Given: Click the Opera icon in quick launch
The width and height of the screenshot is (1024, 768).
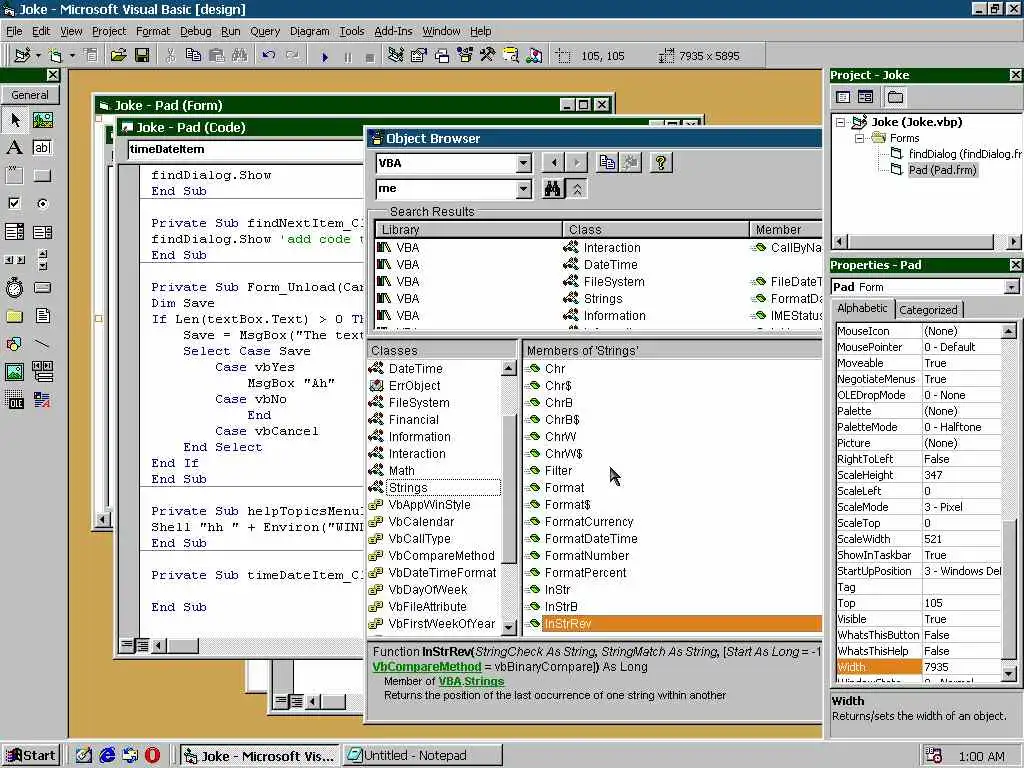Looking at the screenshot, I should point(152,756).
